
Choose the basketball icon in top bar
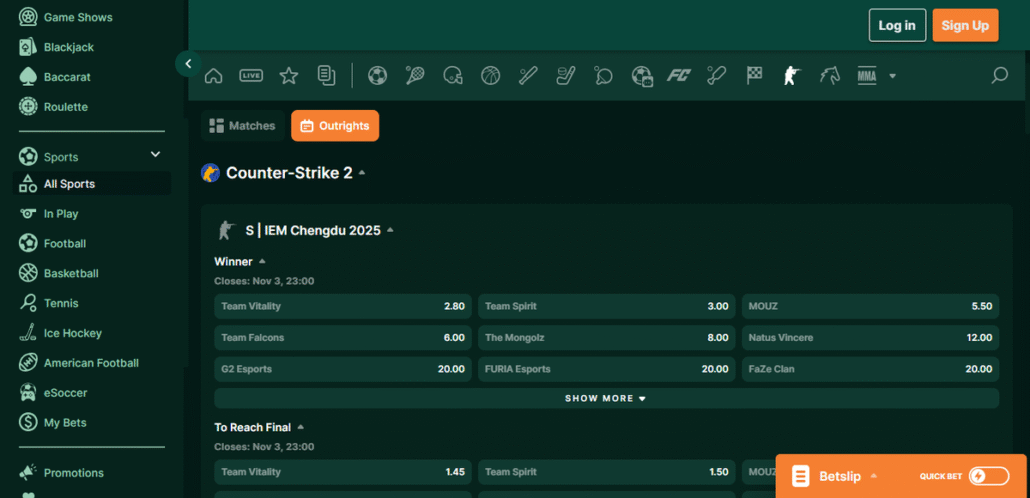click(x=490, y=75)
